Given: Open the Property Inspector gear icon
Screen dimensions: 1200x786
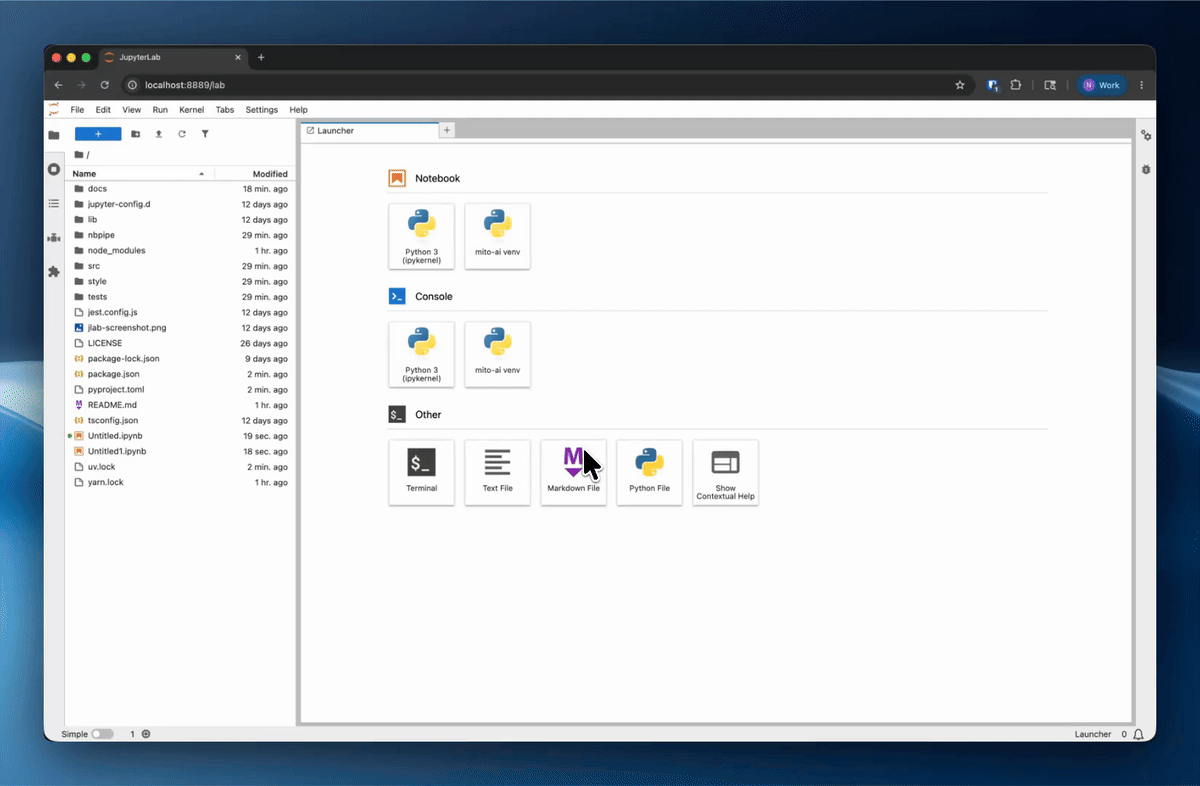Looking at the screenshot, I should click(x=1146, y=136).
